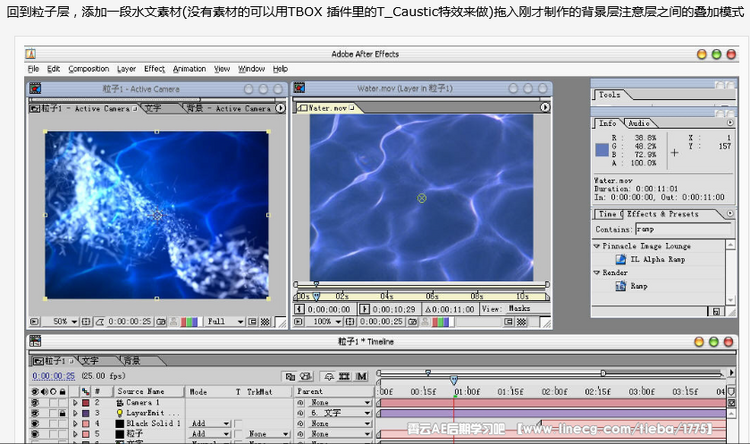Click the Info panel color swatch
Image resolution: width=750 pixels, height=444 pixels.
tap(602, 150)
